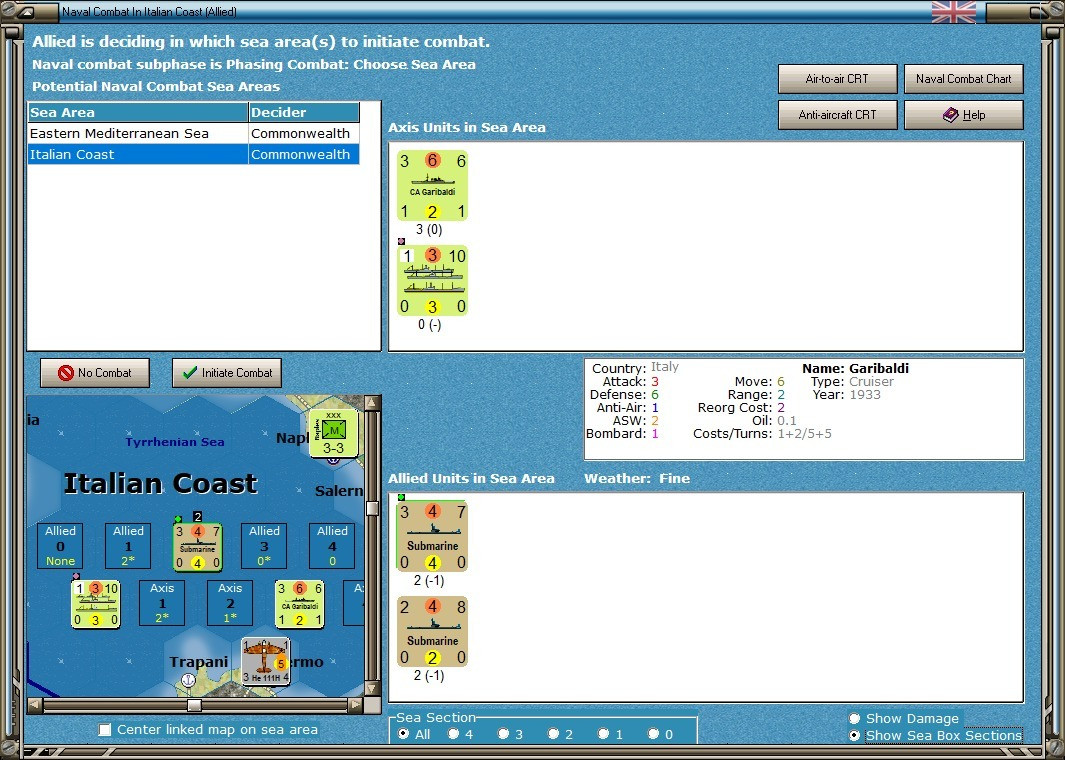Click the Name: Garibaldi label
Viewport: 1065px width, 760px height.
855,368
